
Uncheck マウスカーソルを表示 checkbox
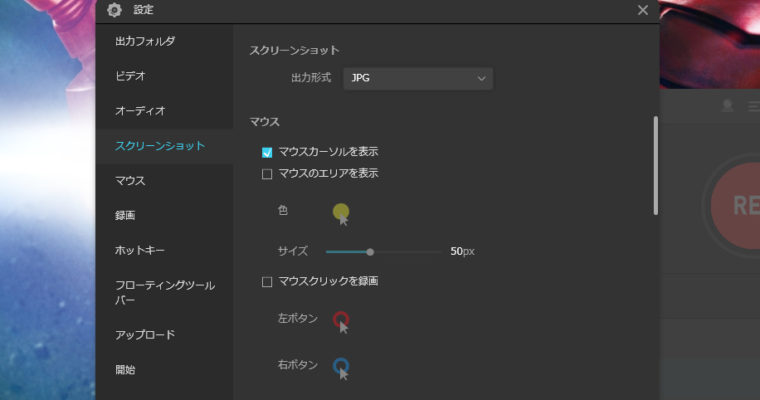click(267, 152)
